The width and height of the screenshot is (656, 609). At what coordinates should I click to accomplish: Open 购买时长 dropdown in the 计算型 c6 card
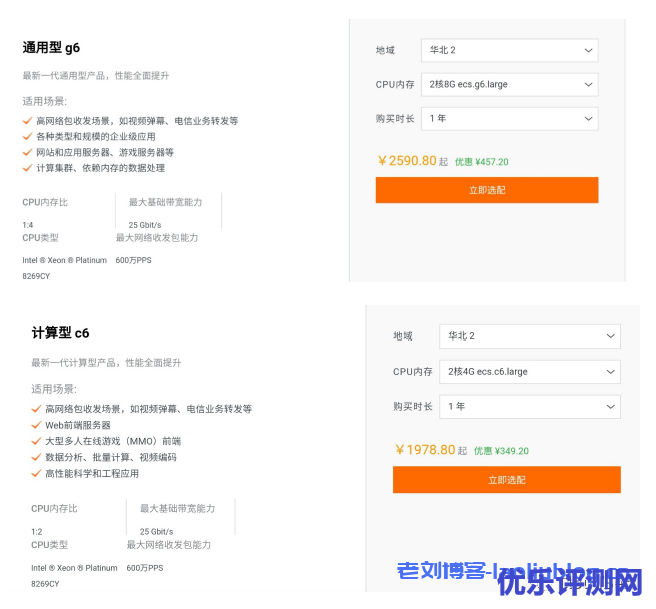point(530,406)
